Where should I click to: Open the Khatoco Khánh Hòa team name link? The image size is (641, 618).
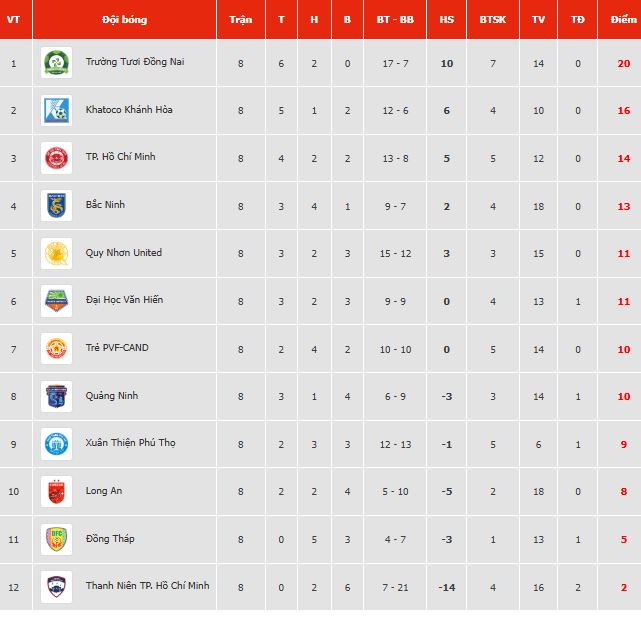[x=129, y=110]
